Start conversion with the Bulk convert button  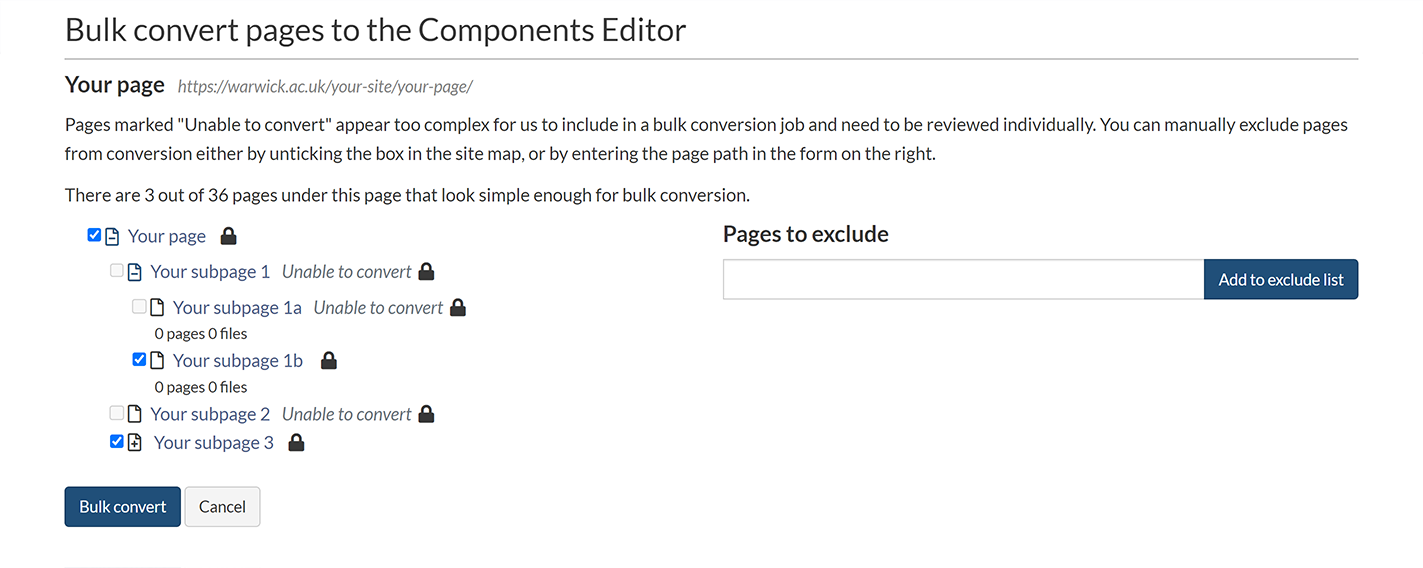122,507
